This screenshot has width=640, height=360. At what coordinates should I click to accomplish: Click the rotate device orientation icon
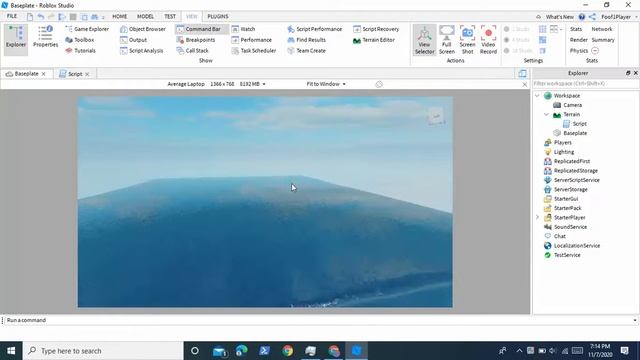379,84
